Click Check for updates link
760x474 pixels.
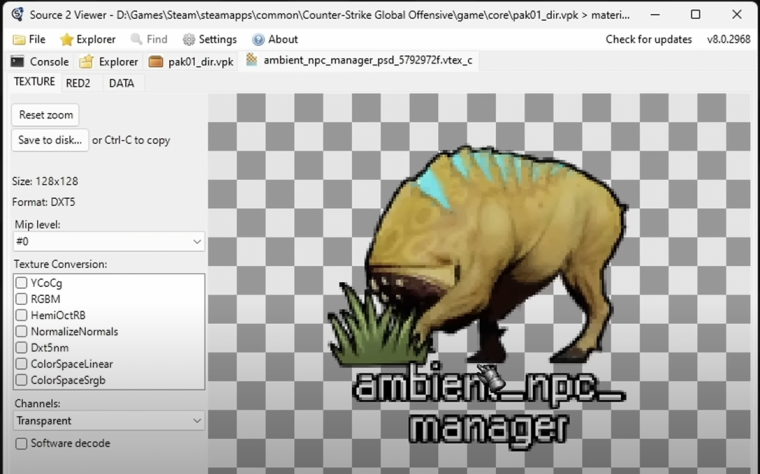(649, 39)
